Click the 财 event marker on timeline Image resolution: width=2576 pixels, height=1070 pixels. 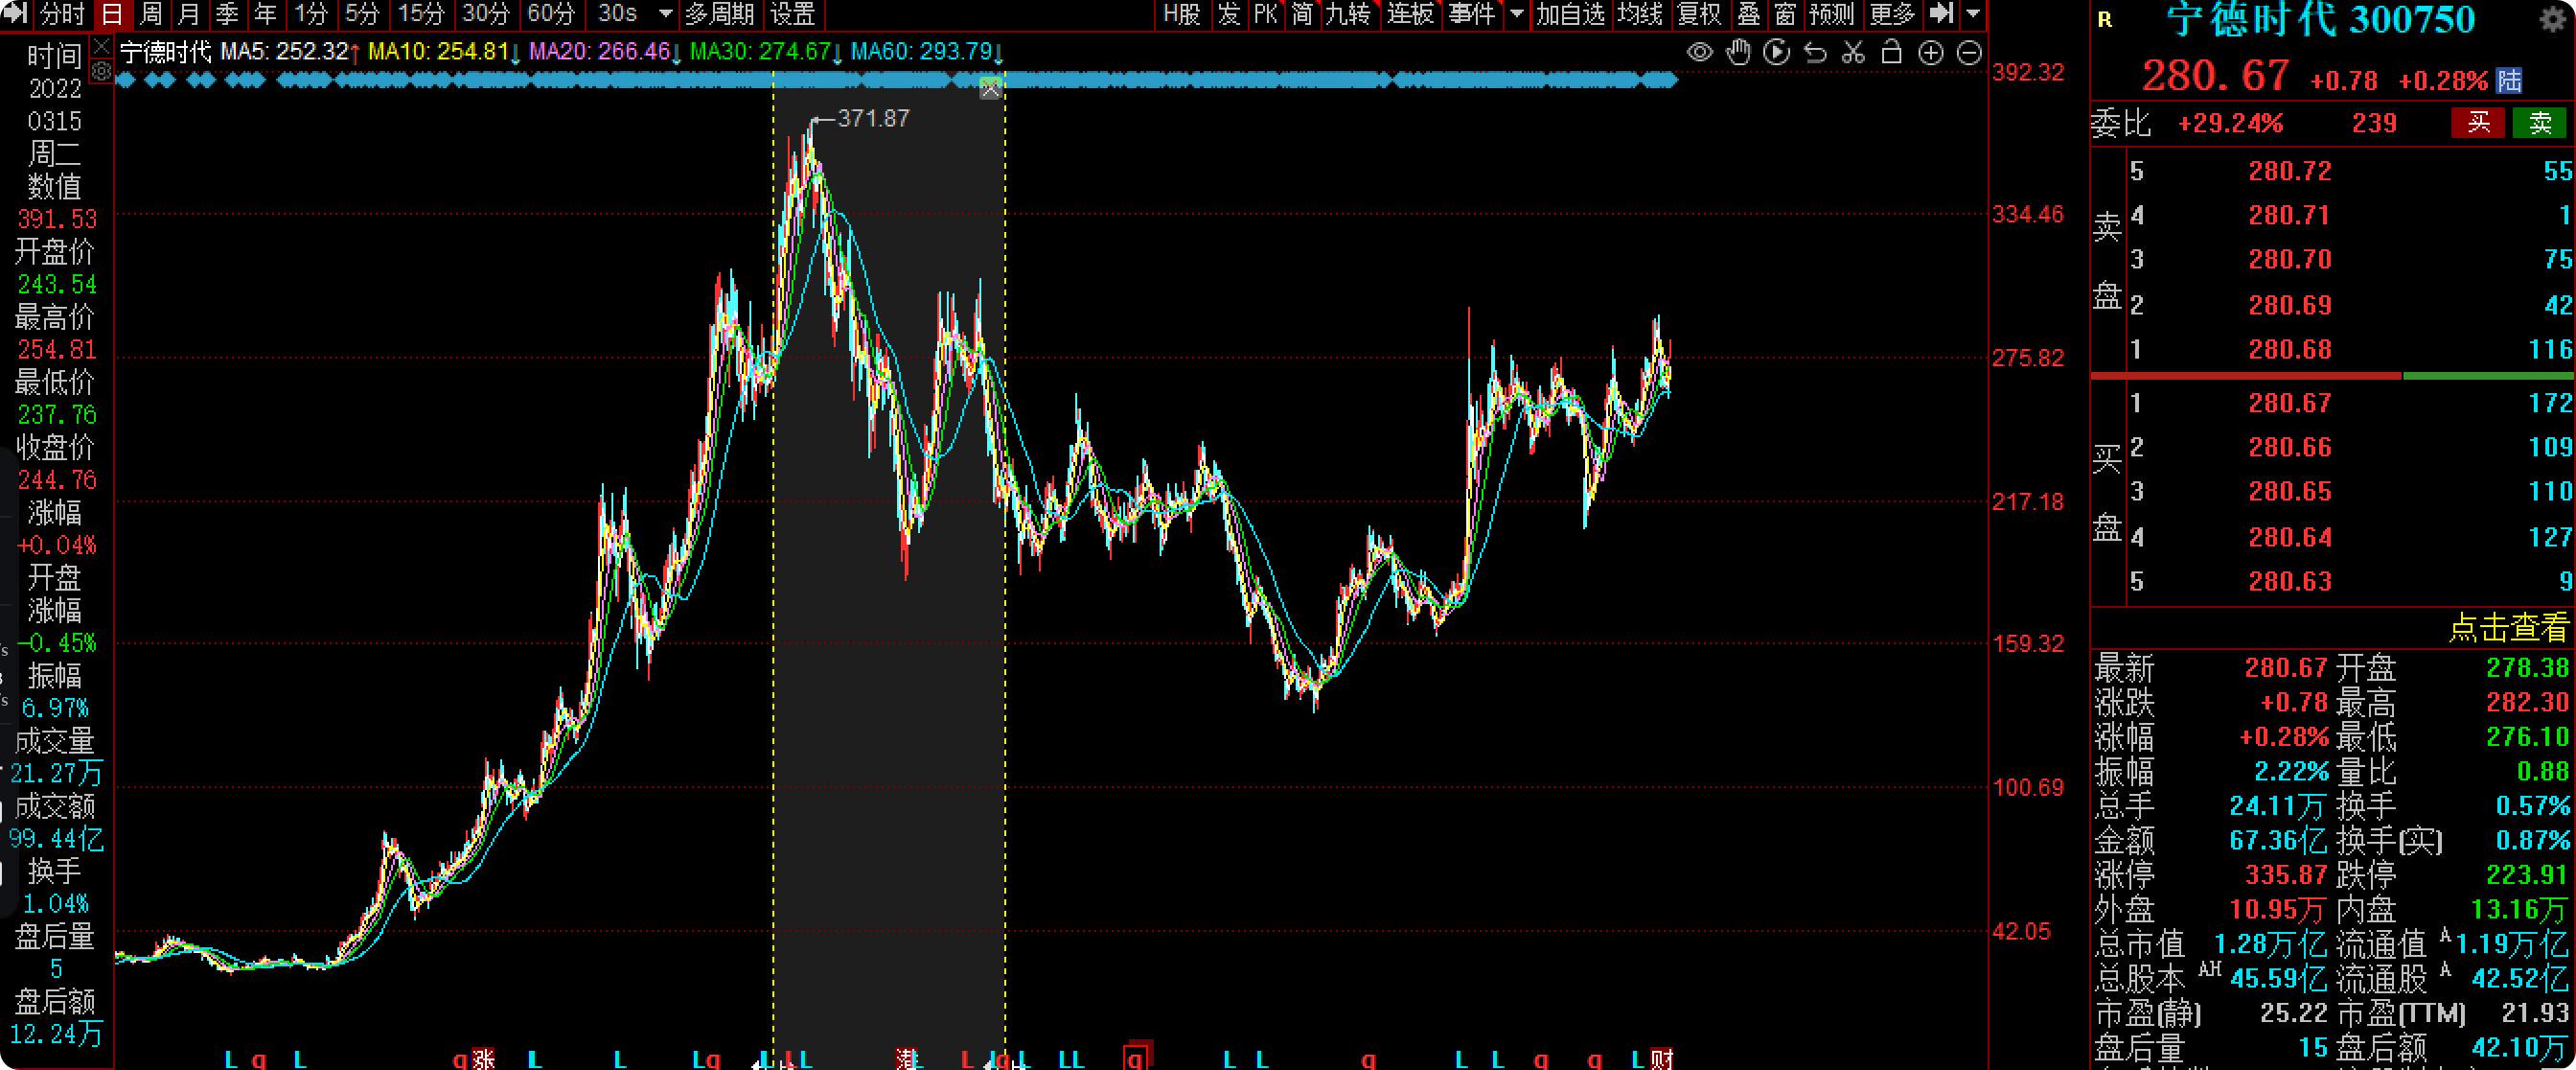[1662, 1059]
